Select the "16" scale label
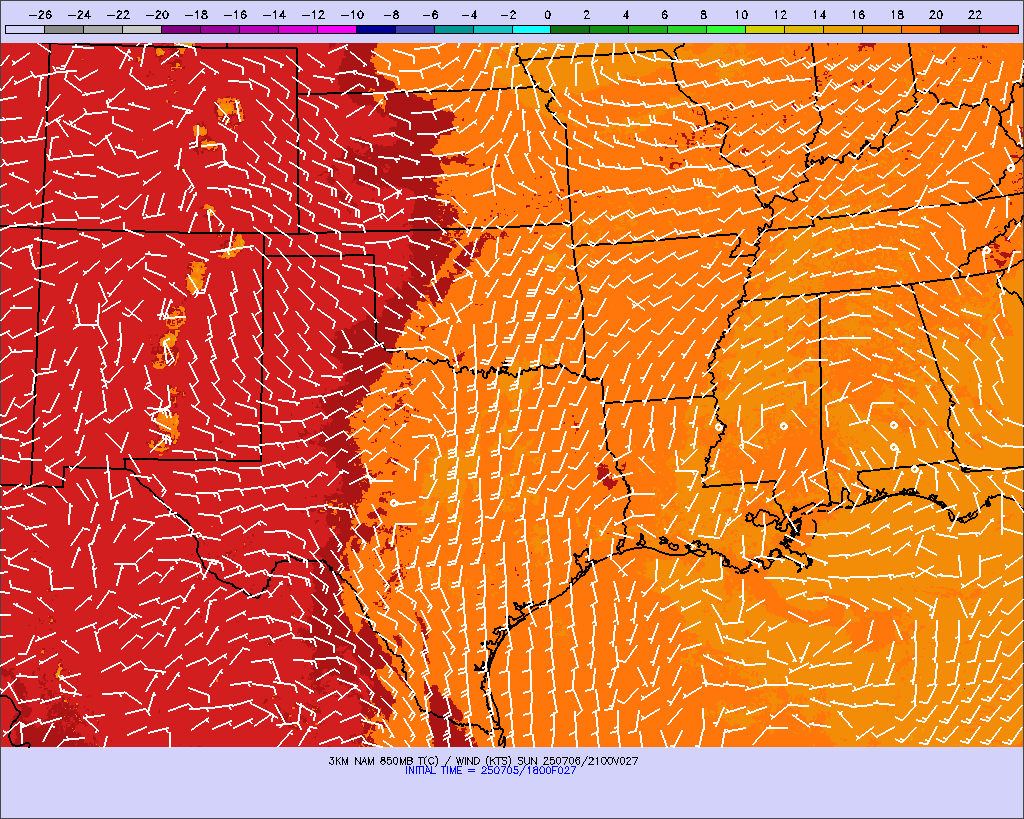 pos(858,15)
